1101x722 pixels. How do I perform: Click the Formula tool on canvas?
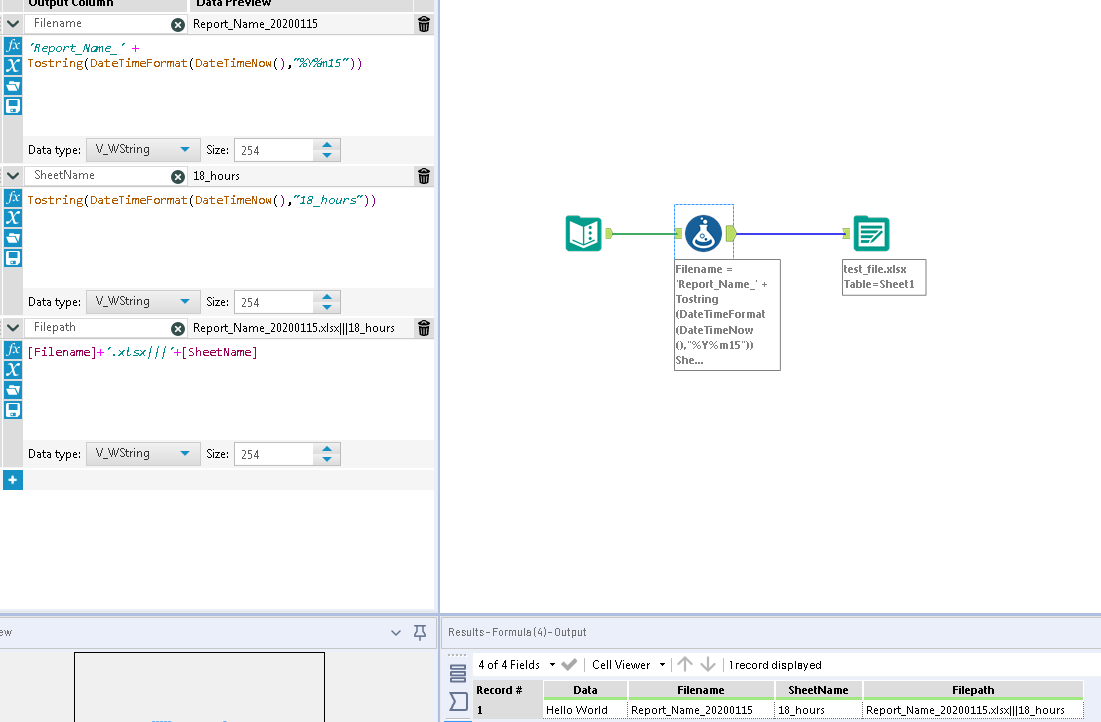(x=704, y=234)
